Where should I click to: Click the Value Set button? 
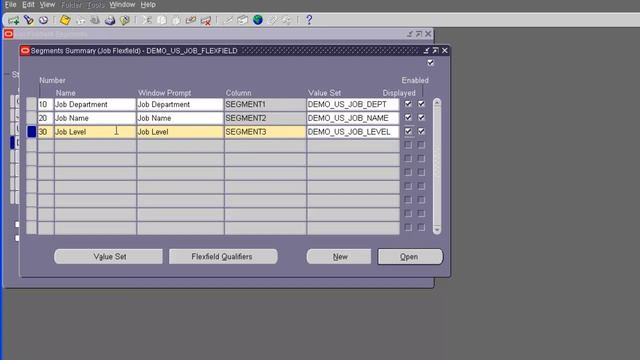pos(108,256)
